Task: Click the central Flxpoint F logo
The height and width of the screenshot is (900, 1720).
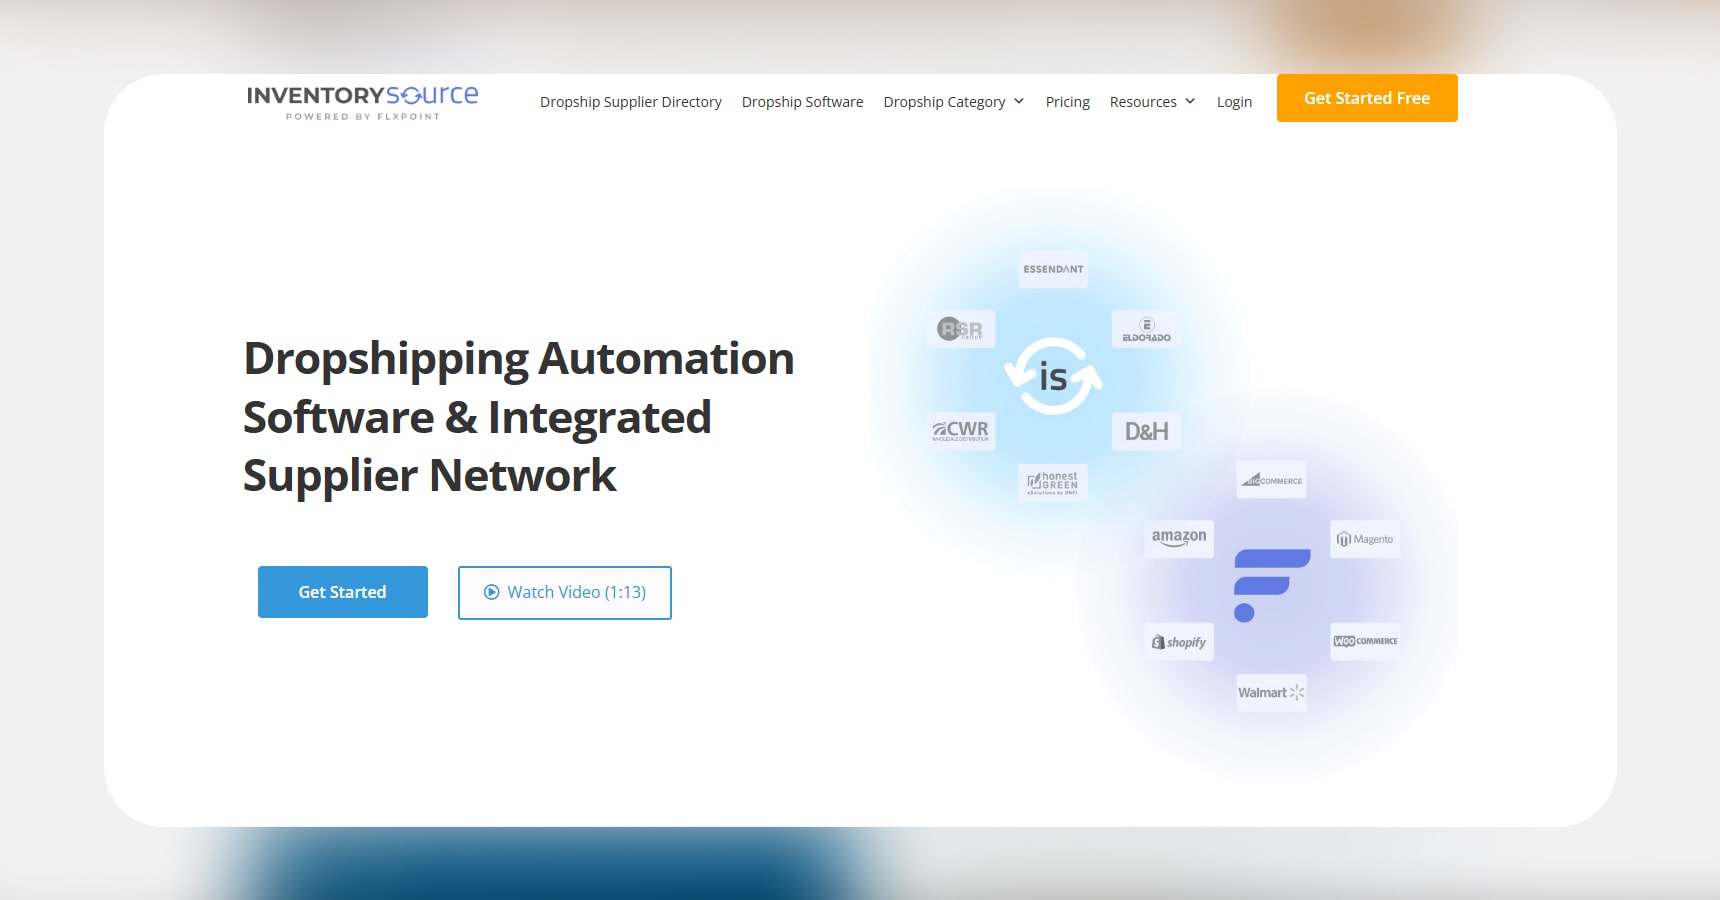Action: (x=1271, y=586)
